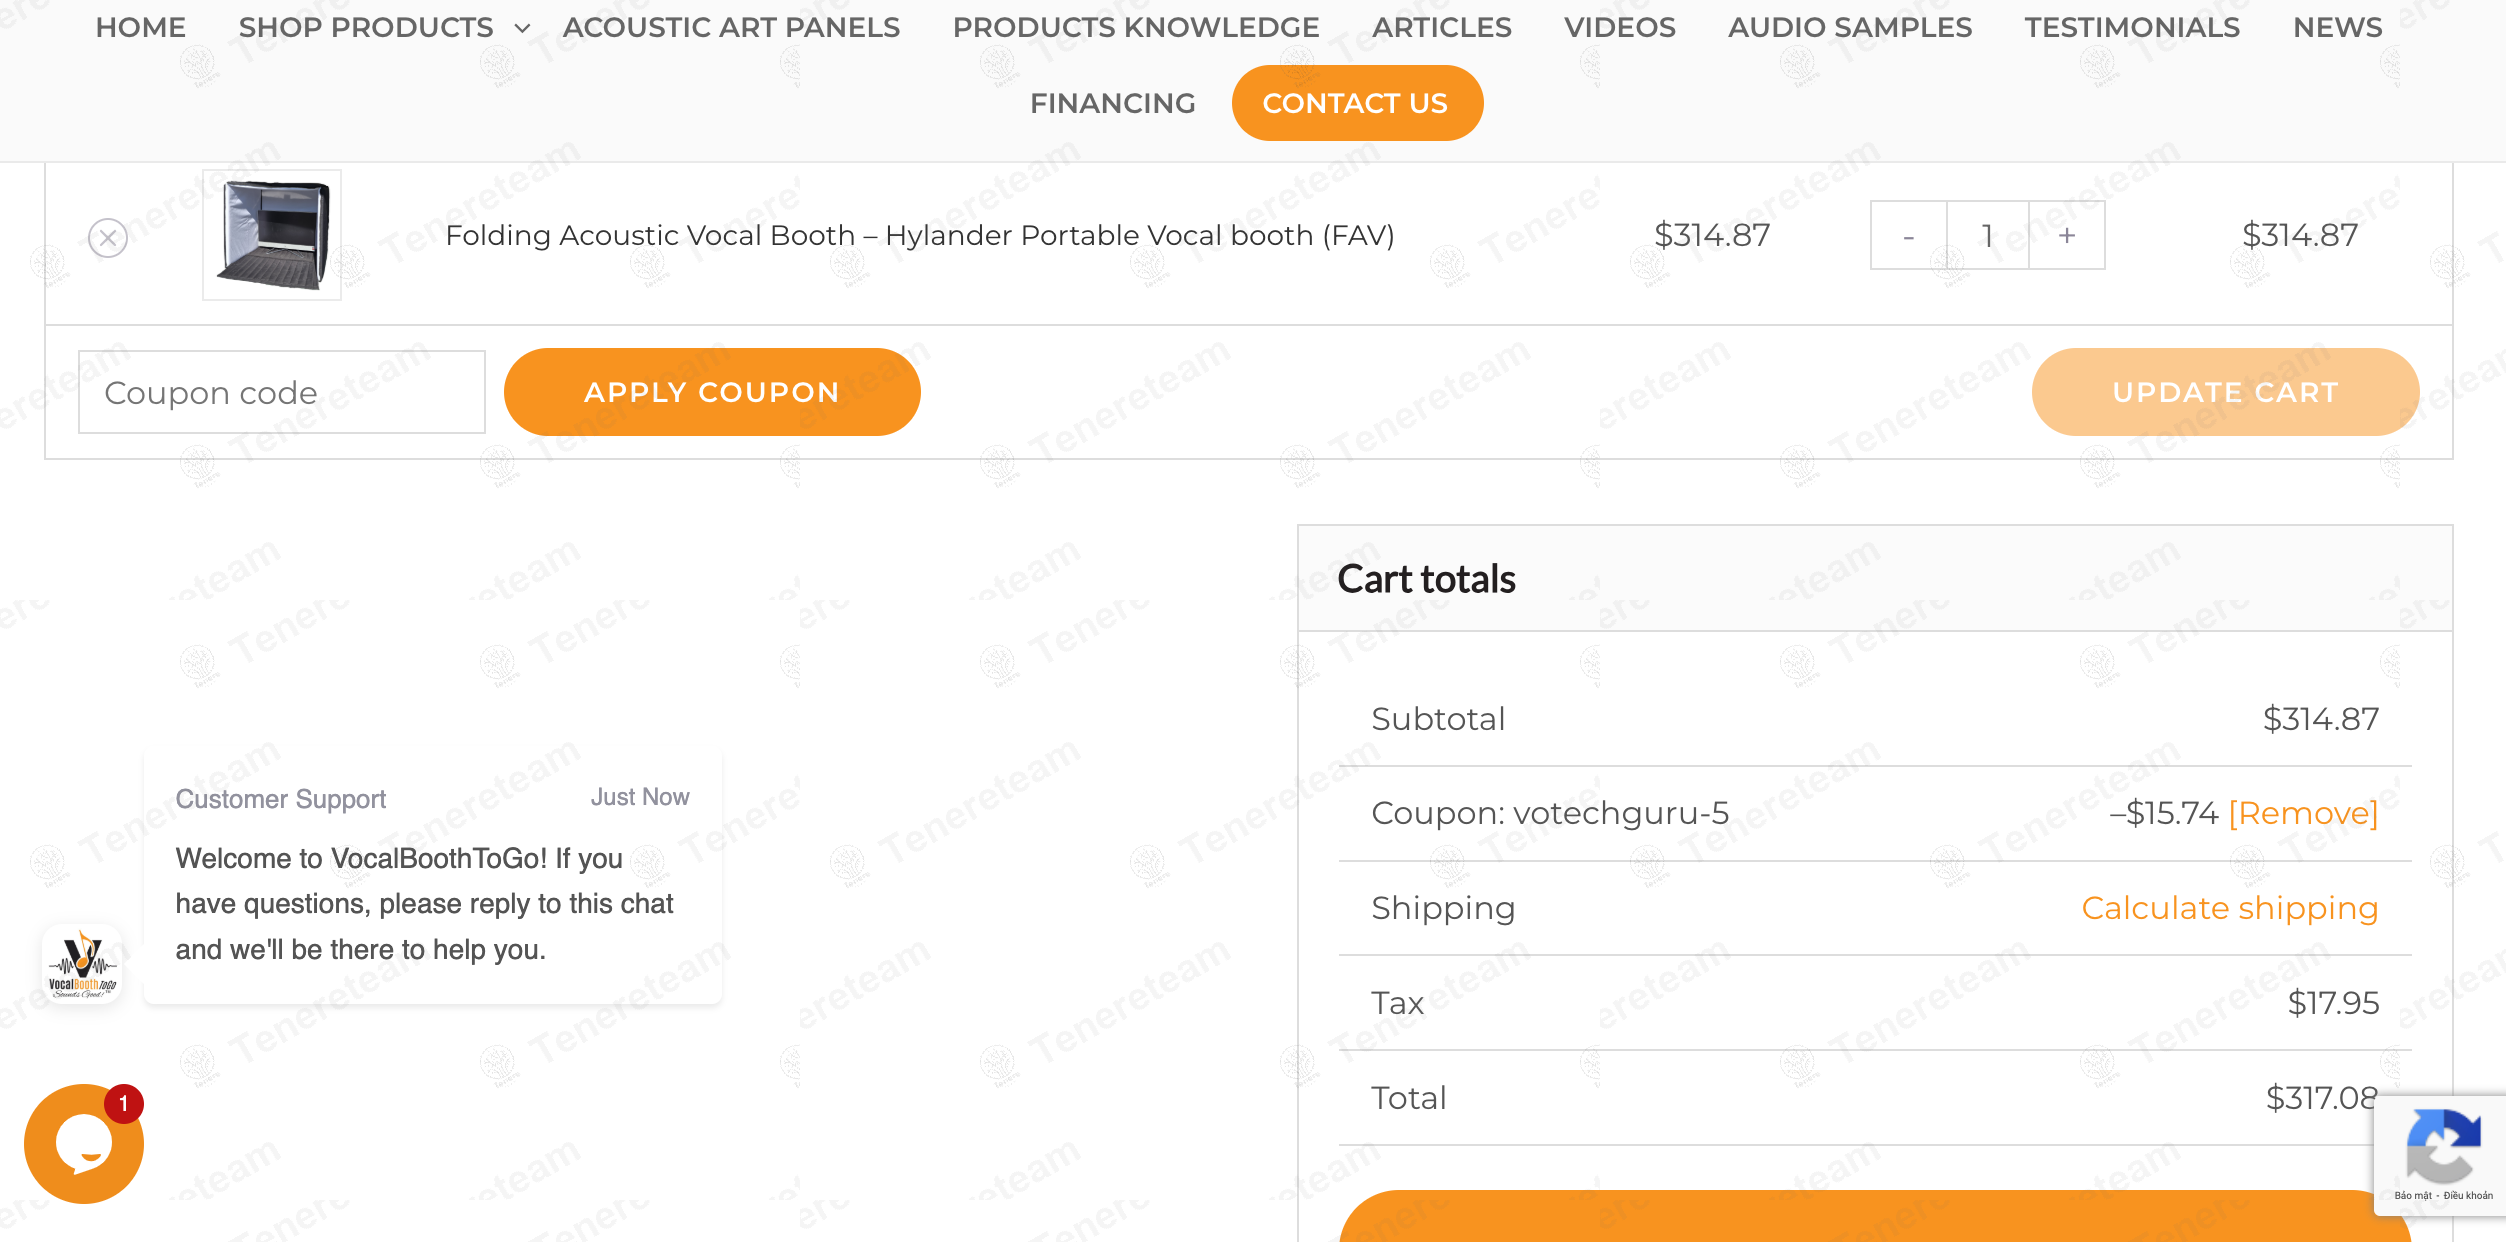Go to Acoustic Art Panels page

pyautogui.click(x=732, y=27)
